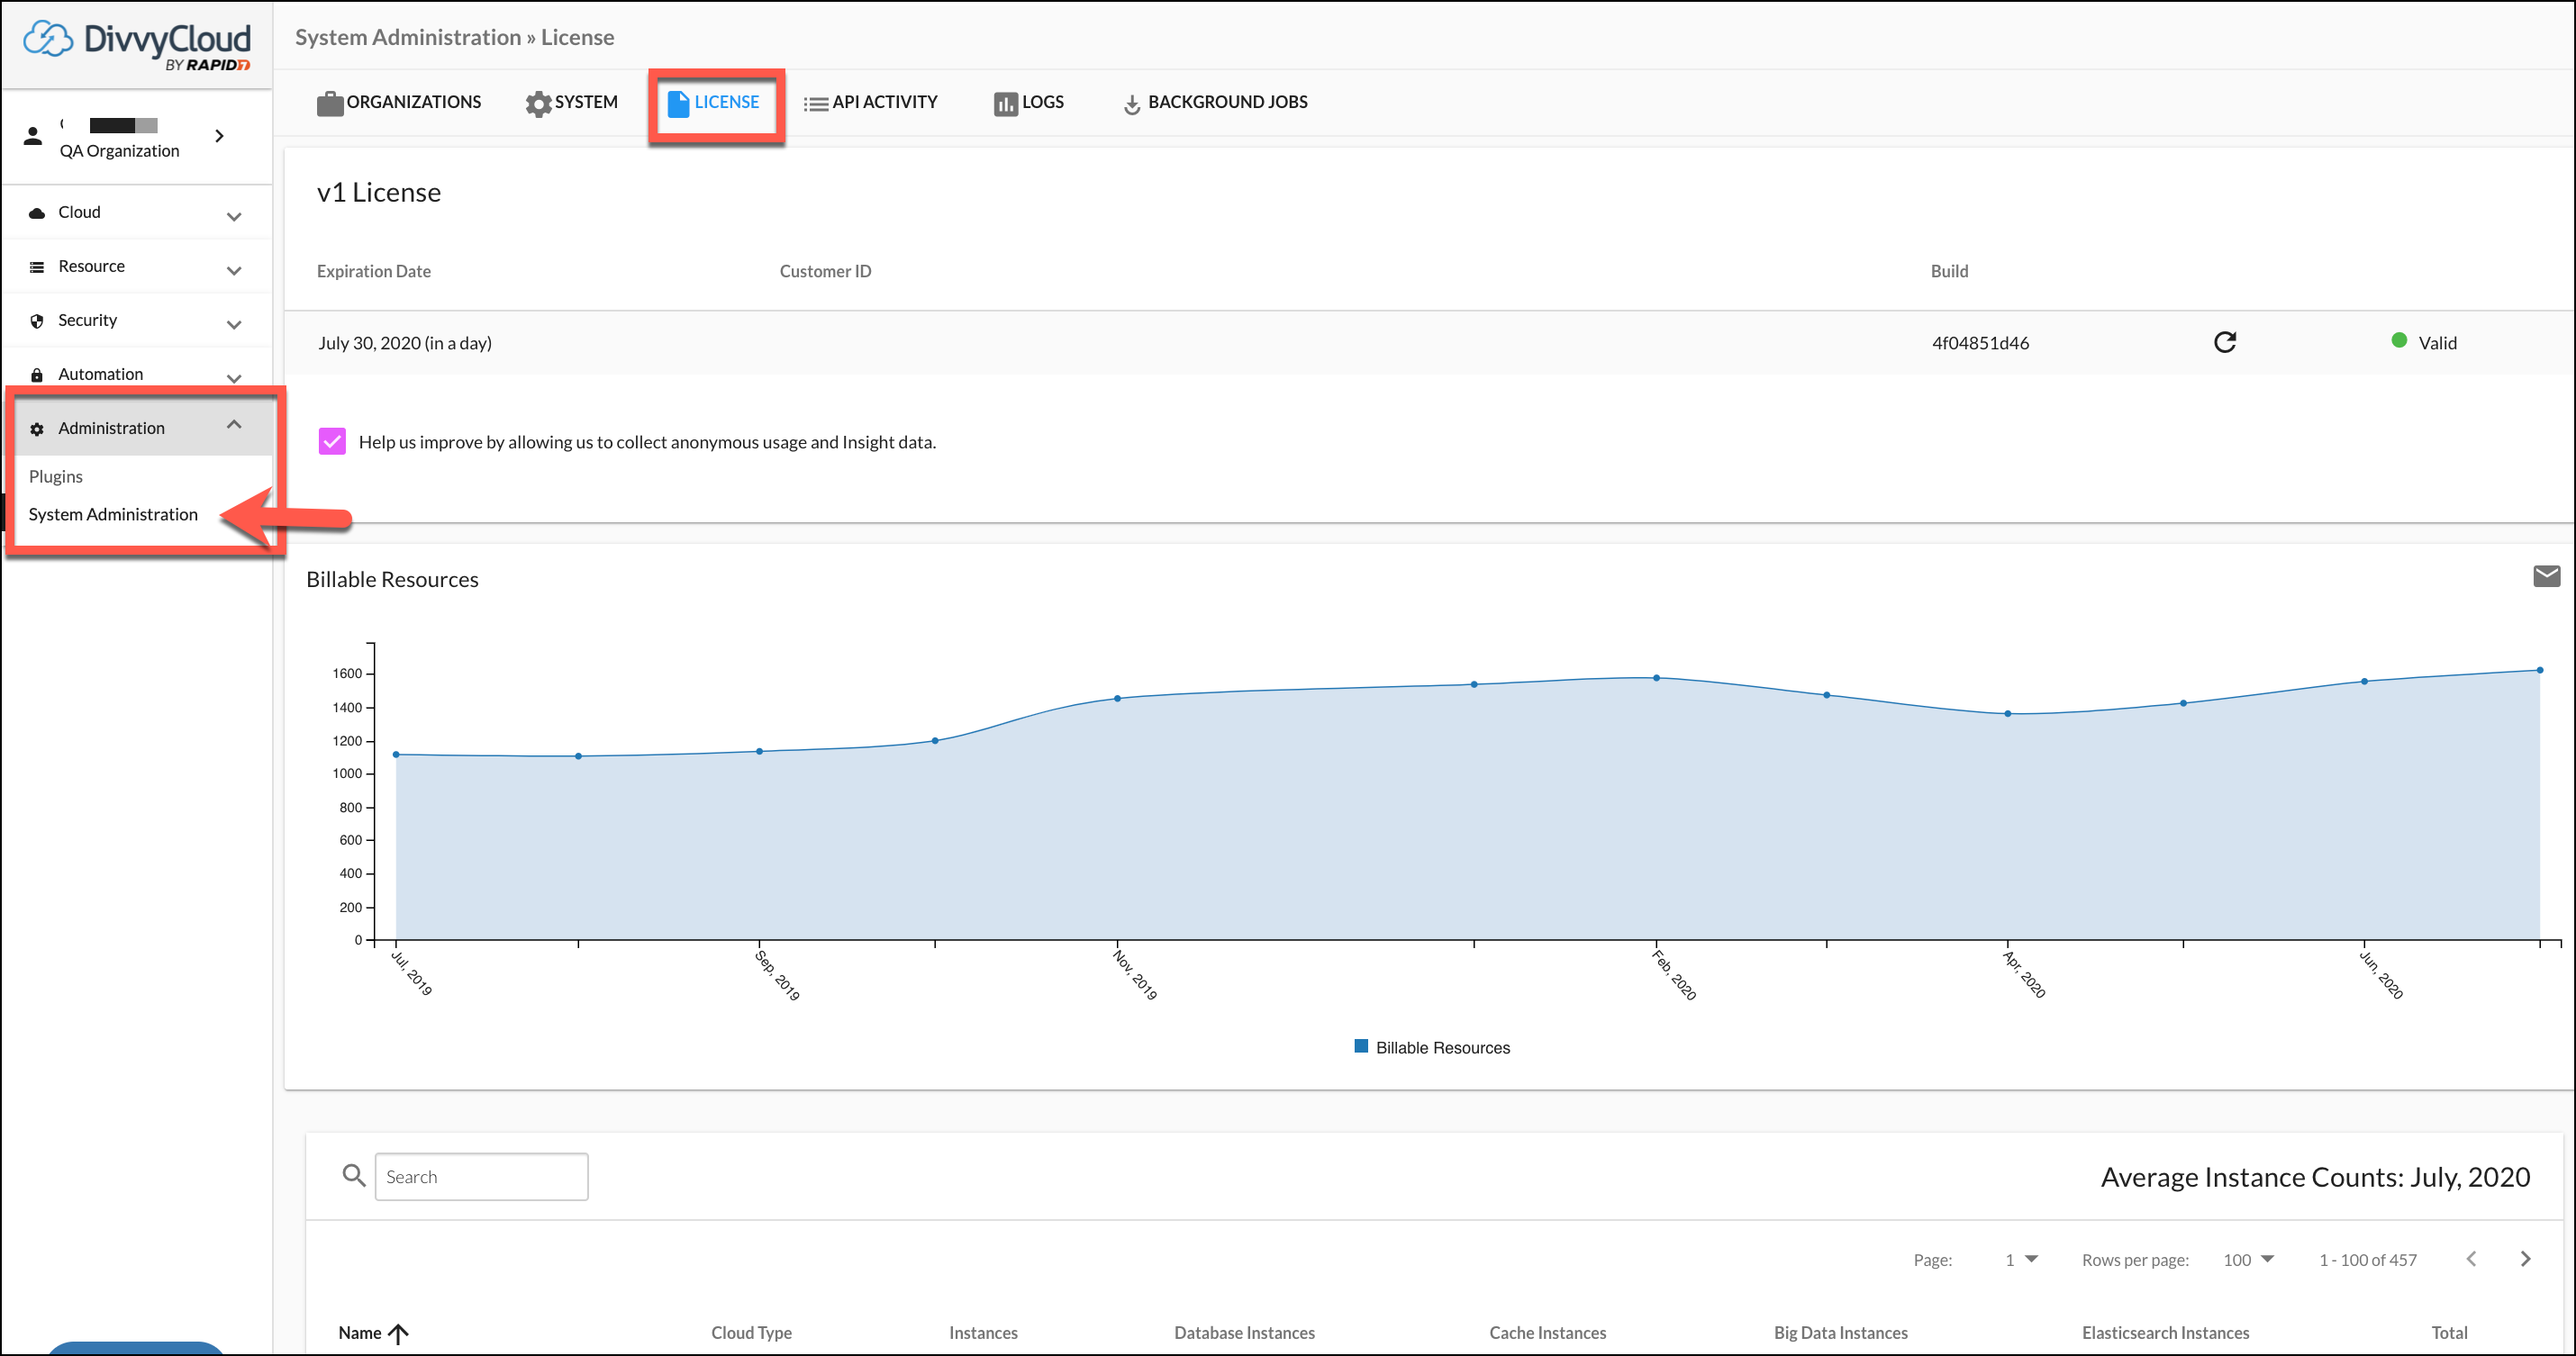The image size is (2576, 1356).
Task: Expand the Automation menu chevron
Action: [234, 378]
